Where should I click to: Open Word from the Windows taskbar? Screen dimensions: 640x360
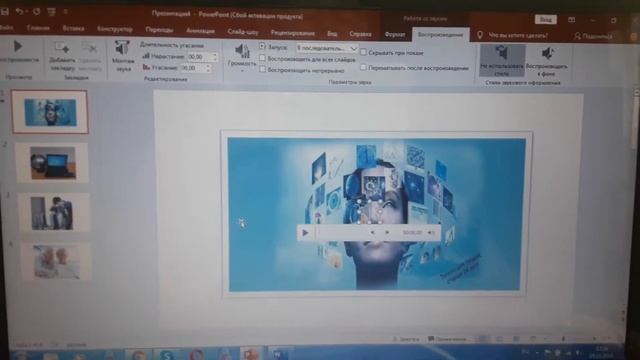point(279,354)
